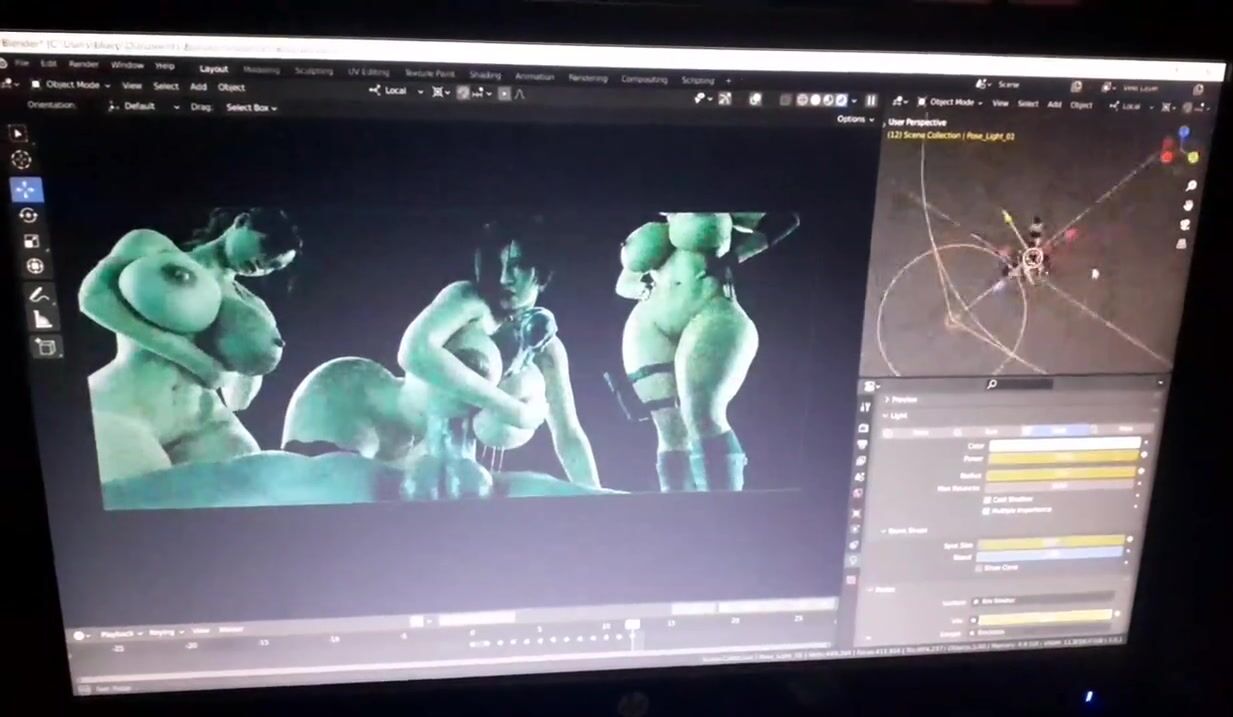The height and width of the screenshot is (717, 1233).
Task: Enable the Multiple Importance checkbox
Action: pyautogui.click(x=986, y=510)
